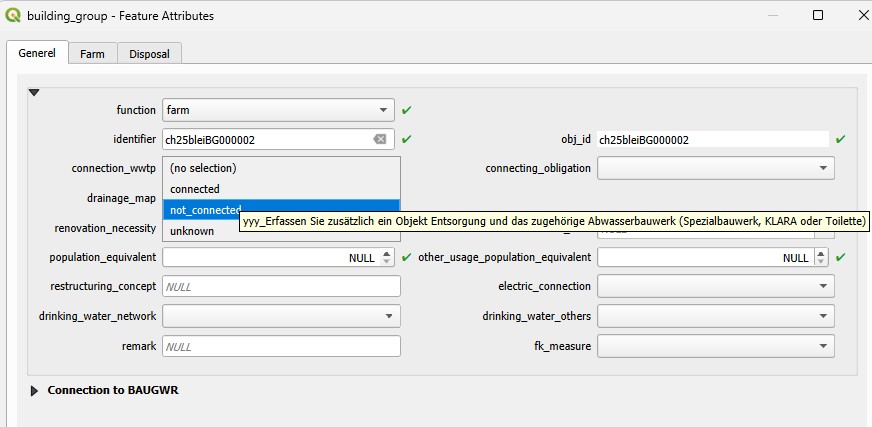872x427 pixels.
Task: Clear the identifier field with the X icon
Action: pos(380,140)
